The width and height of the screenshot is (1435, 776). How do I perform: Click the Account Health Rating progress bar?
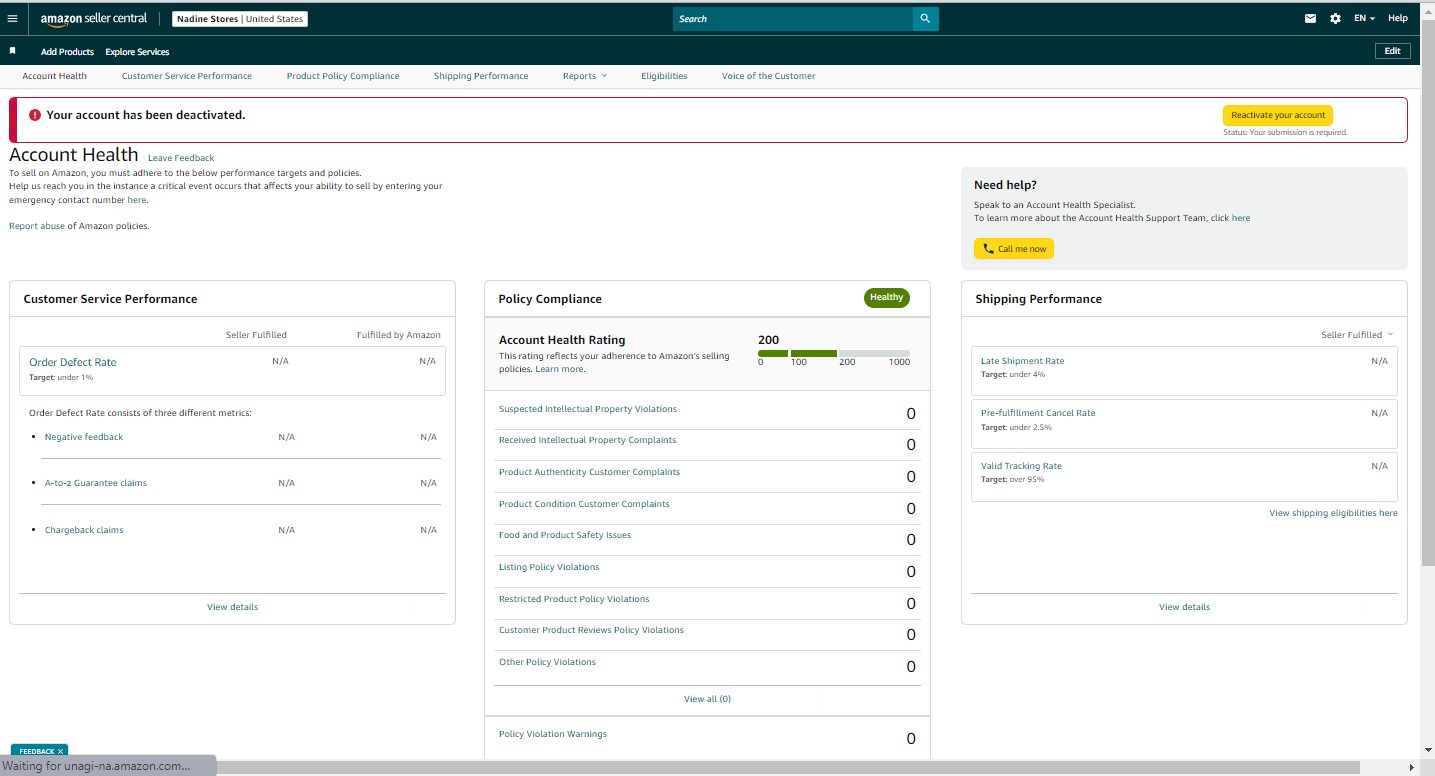(x=834, y=354)
